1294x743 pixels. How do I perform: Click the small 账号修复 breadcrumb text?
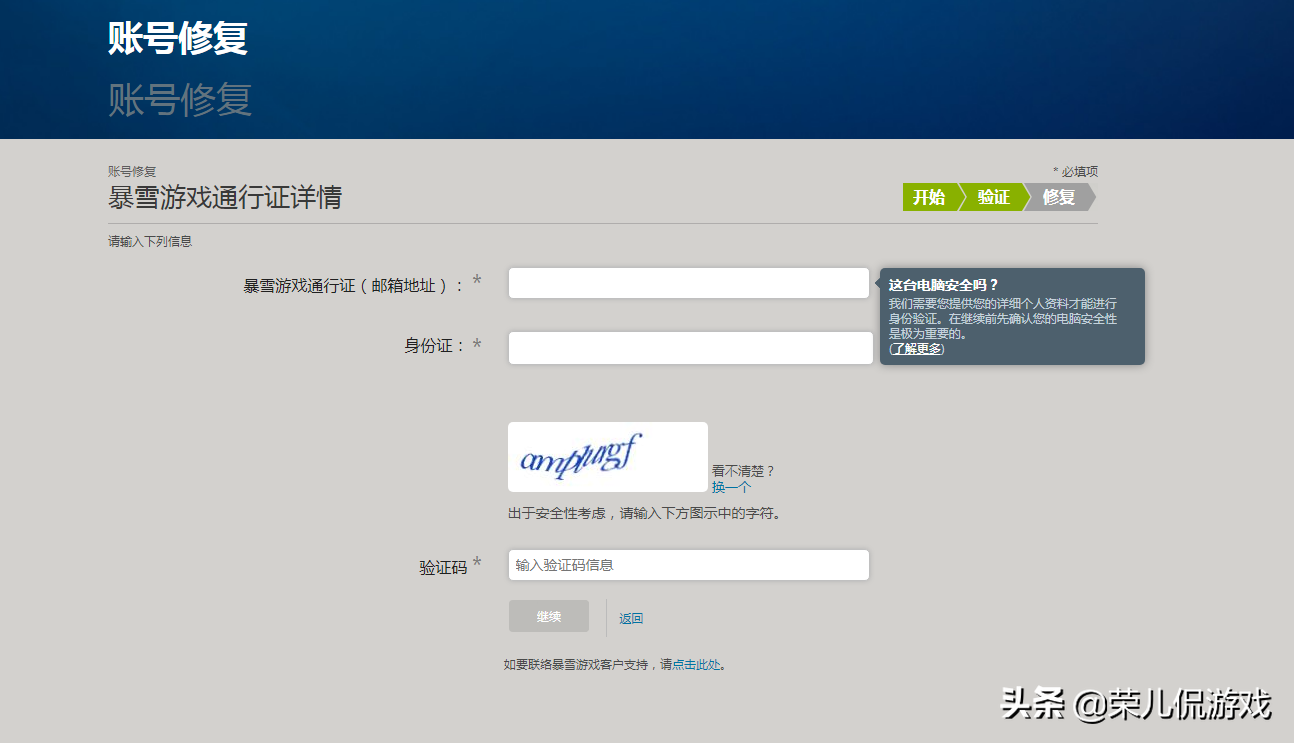point(132,172)
